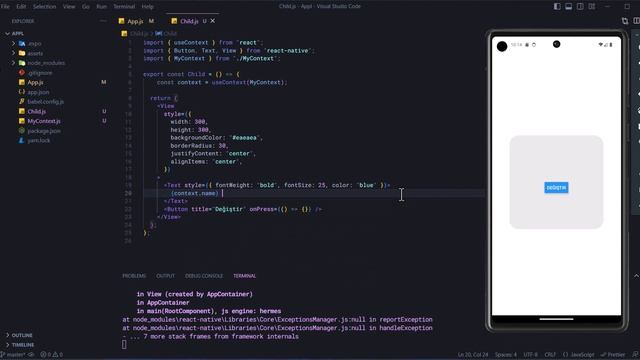
Task: Switch to the App.js editor tab
Action: [x=136, y=21]
